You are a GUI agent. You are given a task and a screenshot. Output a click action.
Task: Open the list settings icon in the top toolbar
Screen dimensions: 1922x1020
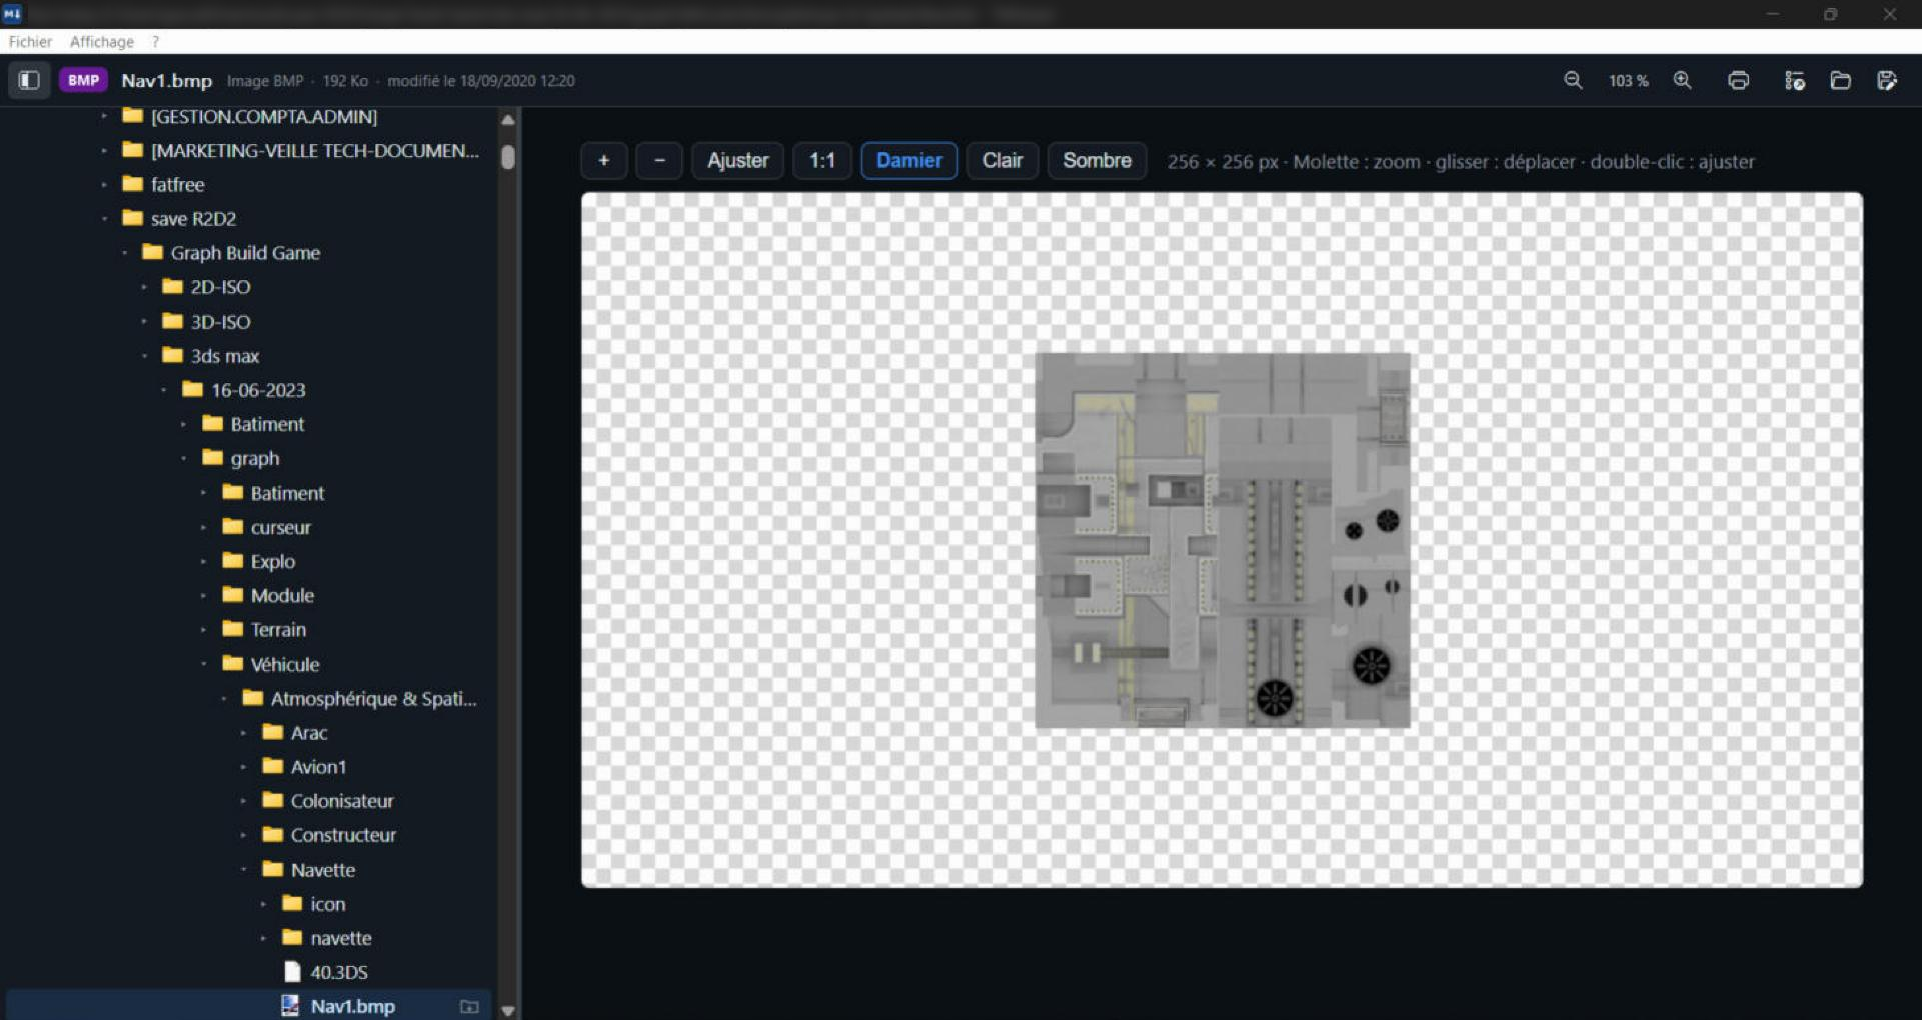click(x=1794, y=80)
